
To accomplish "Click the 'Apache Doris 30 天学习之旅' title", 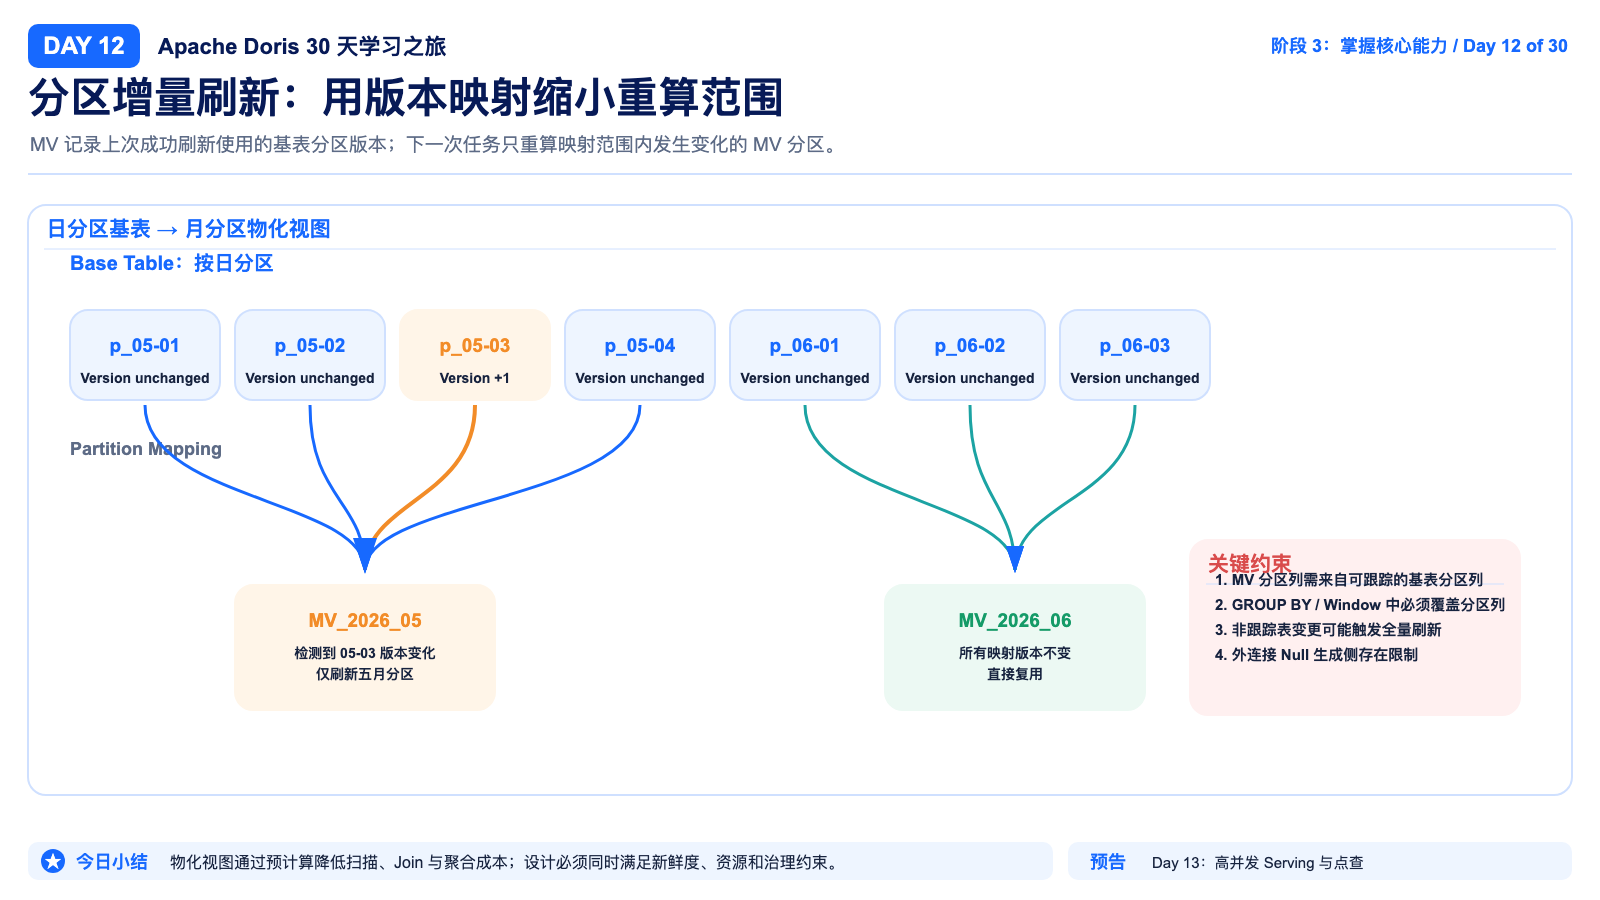I will [302, 46].
